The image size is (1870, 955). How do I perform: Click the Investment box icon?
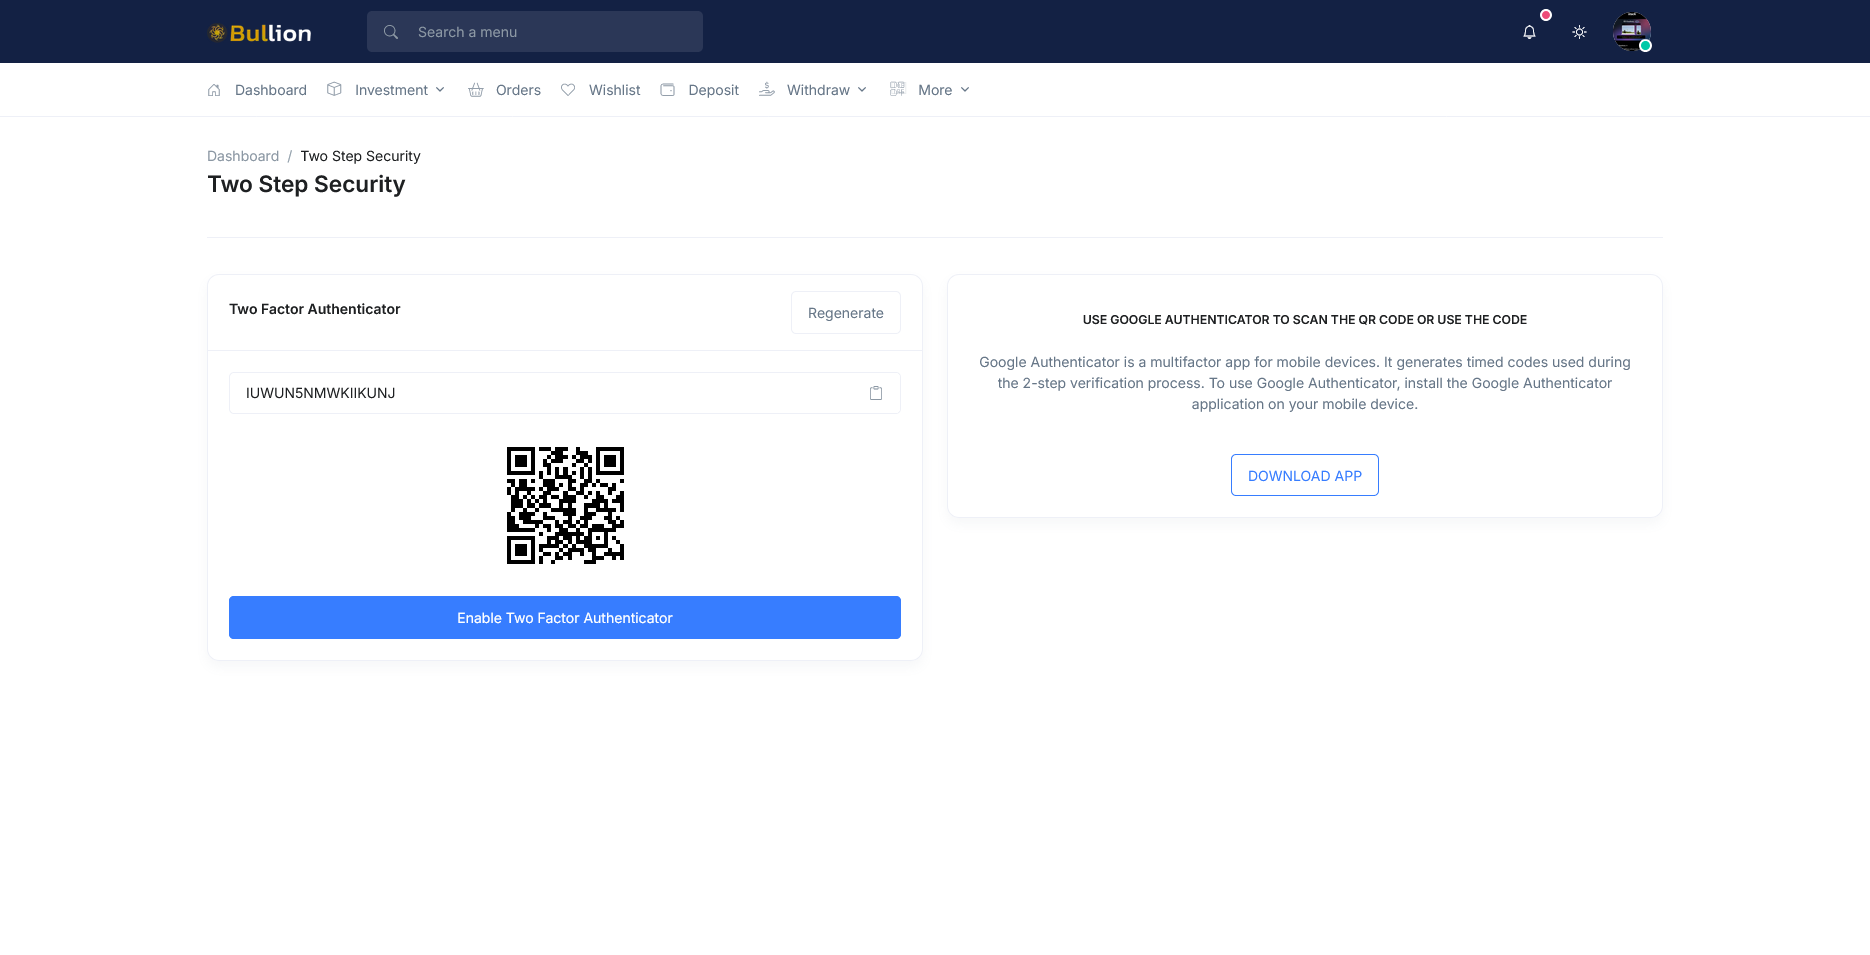pyautogui.click(x=334, y=90)
